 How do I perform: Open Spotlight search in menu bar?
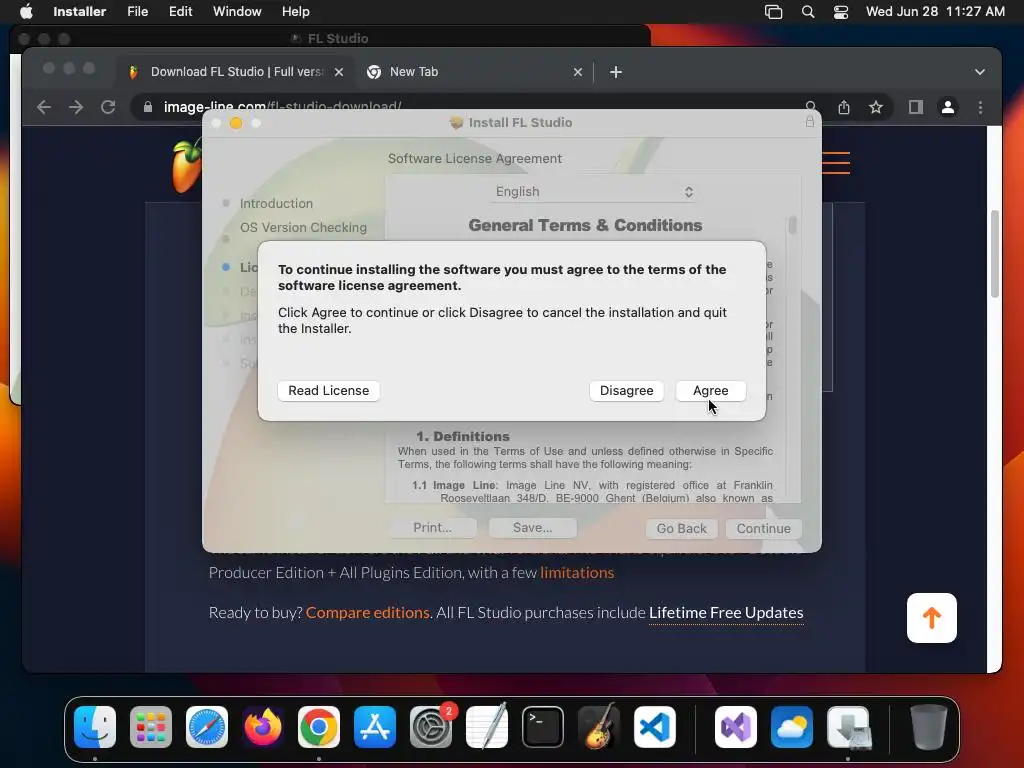click(x=808, y=12)
